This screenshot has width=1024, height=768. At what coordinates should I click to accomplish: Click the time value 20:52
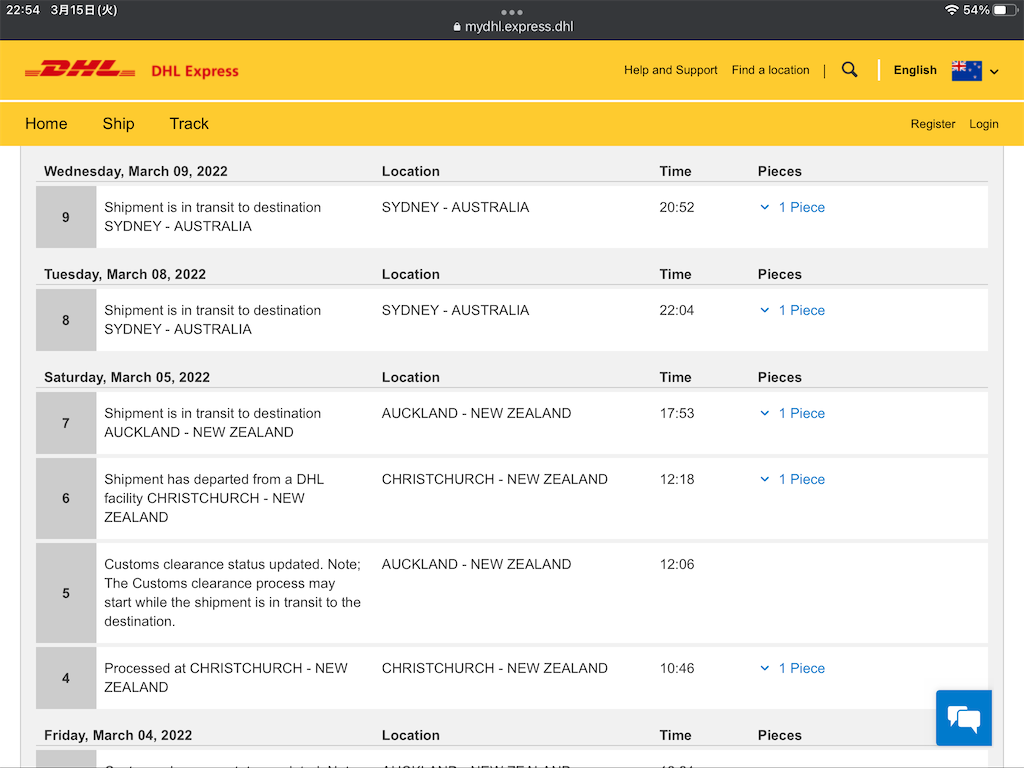[677, 207]
